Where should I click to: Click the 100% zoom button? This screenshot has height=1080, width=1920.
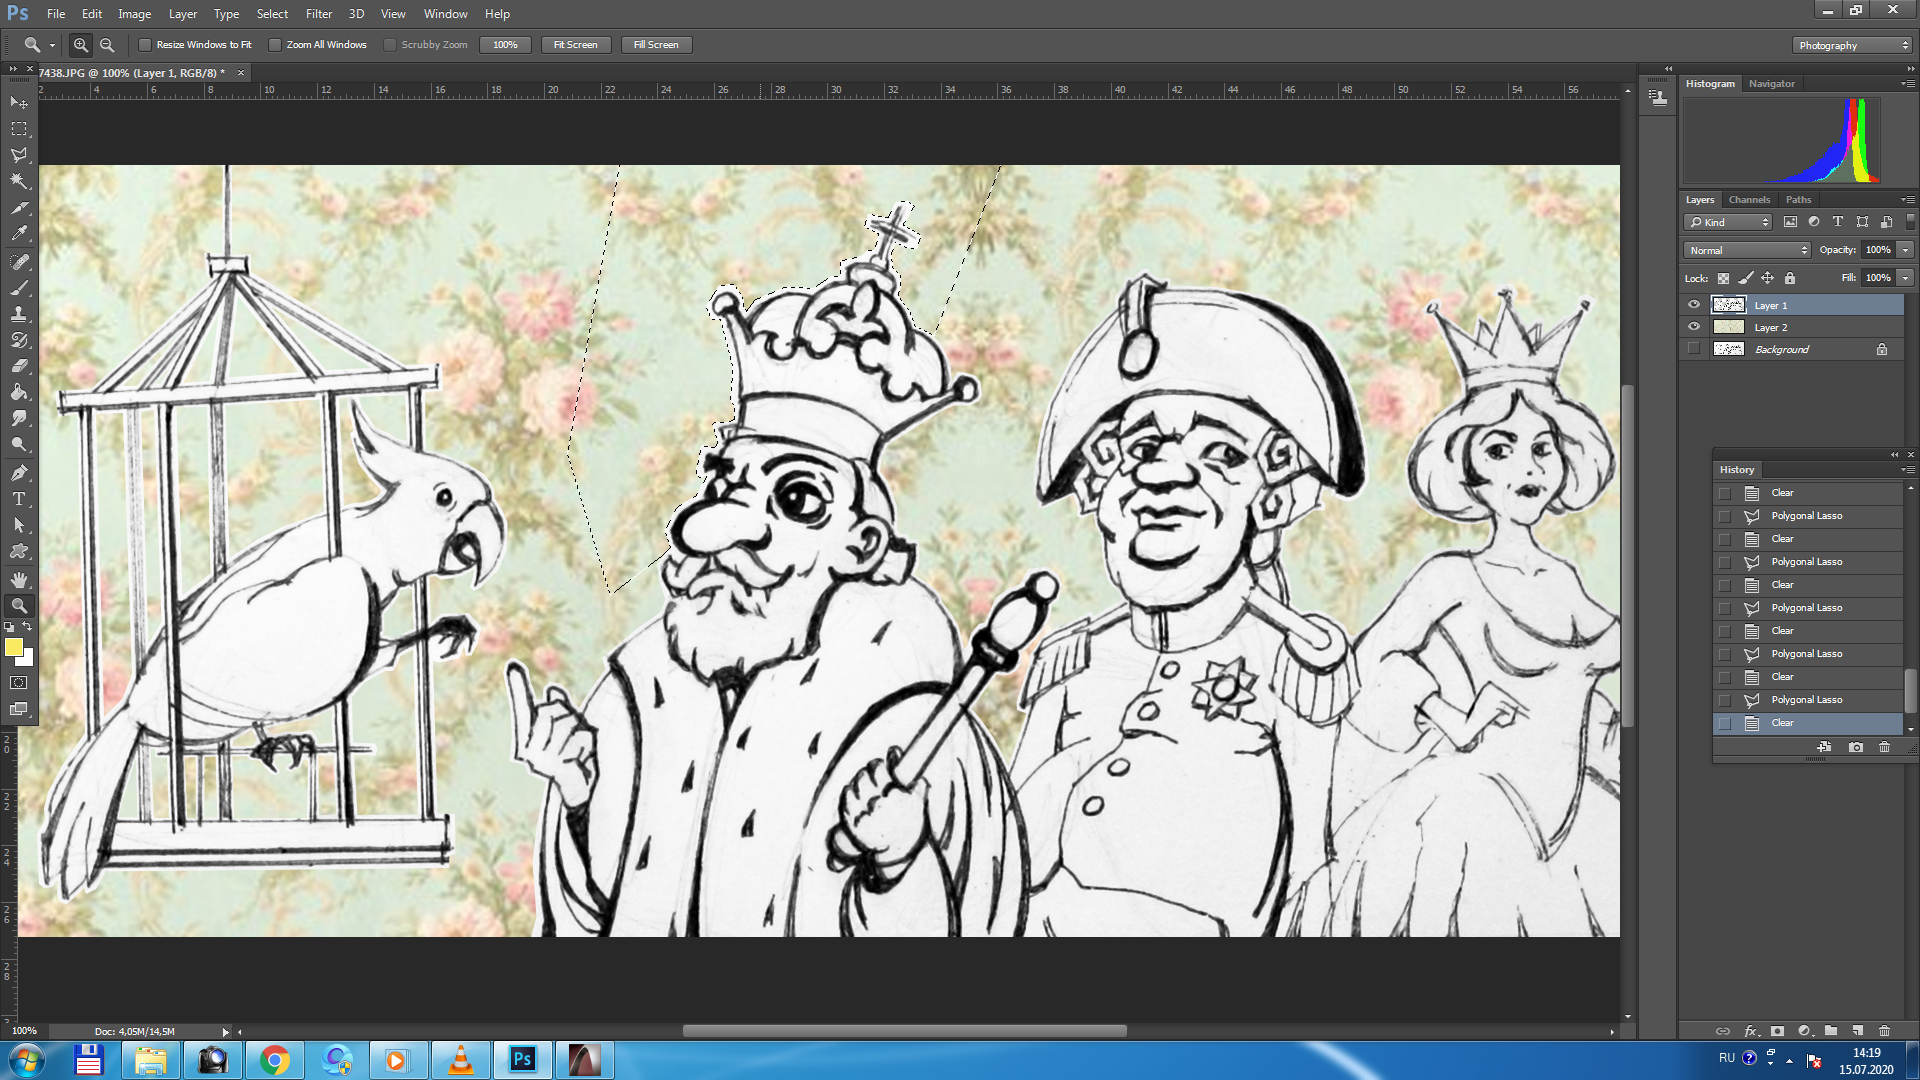click(505, 45)
